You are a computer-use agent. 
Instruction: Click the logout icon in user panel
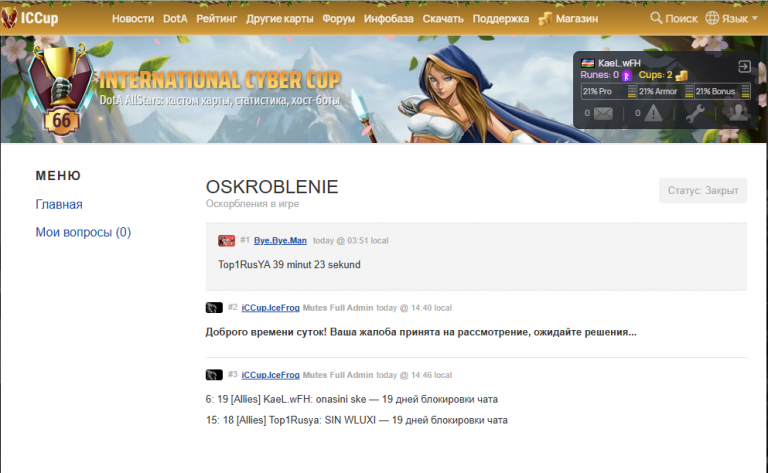(x=744, y=66)
